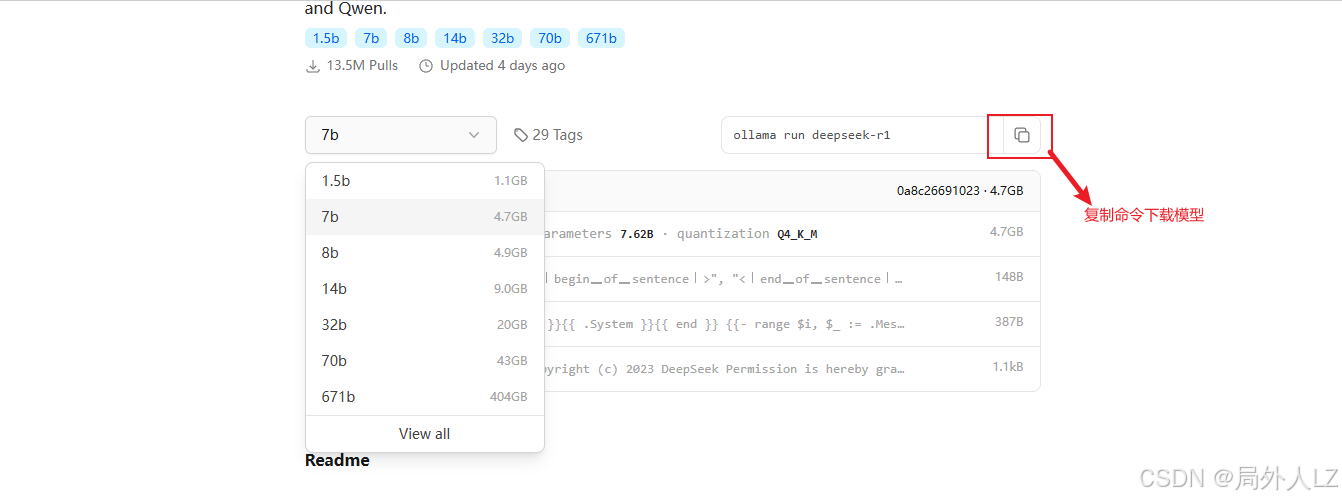1342x500 pixels.
Task: Copy the ollama run command
Action: click(x=1021, y=135)
